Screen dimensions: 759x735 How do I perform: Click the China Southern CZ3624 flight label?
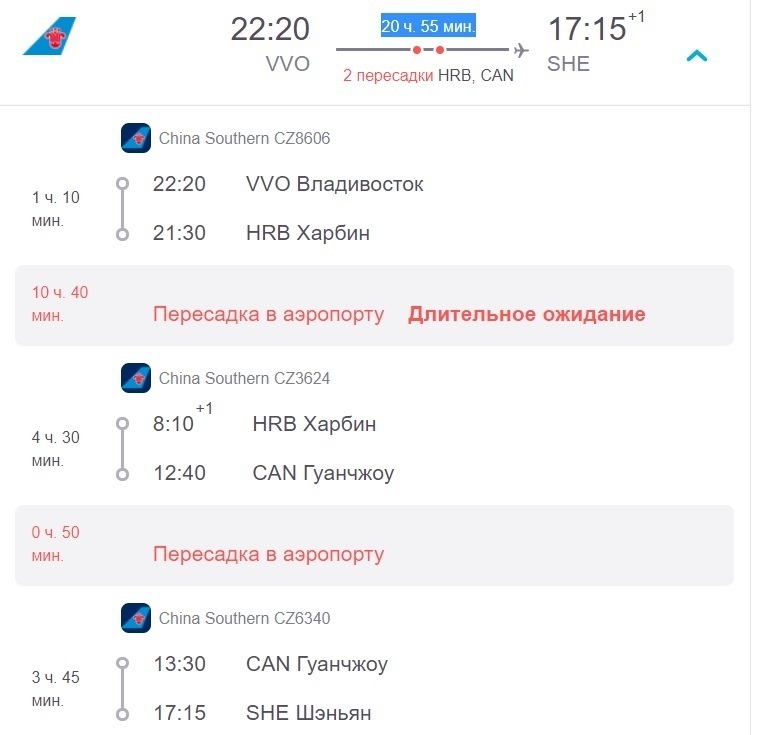pos(244,378)
